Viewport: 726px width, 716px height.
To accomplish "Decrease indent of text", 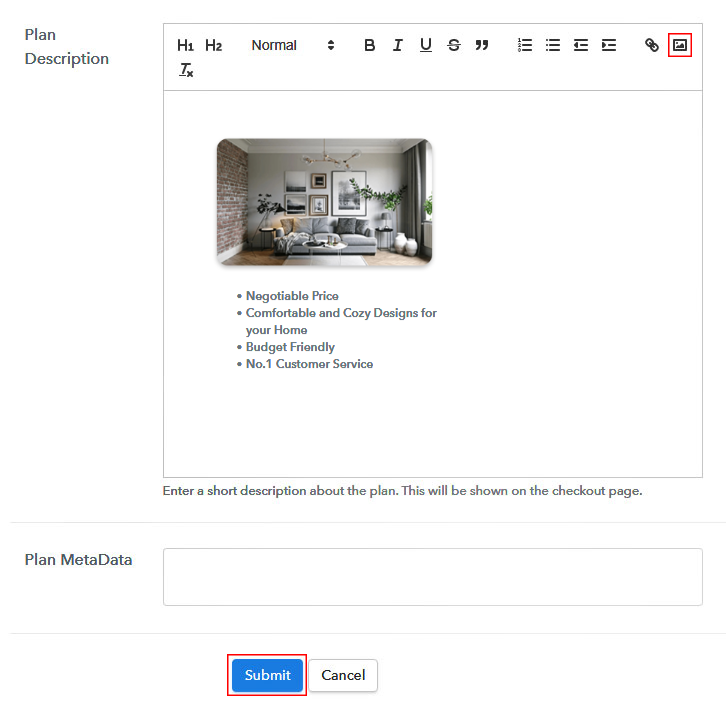I will point(581,45).
